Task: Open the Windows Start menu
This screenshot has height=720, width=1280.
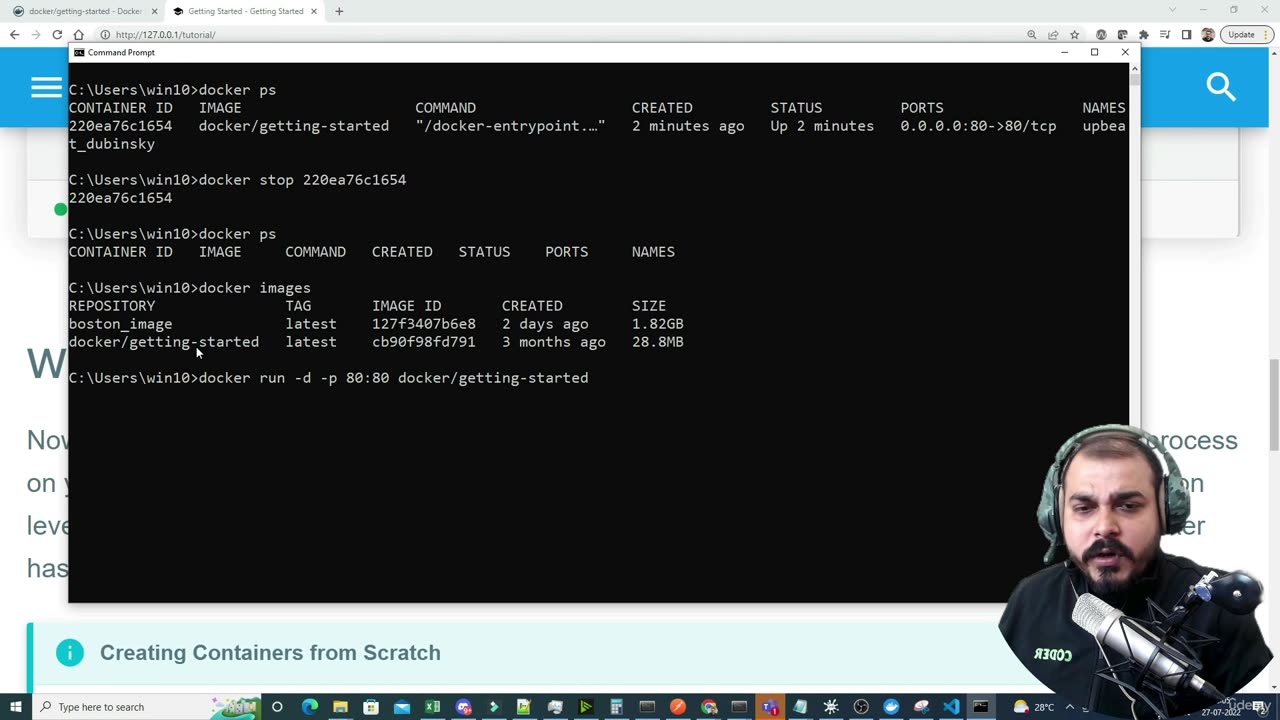Action: point(16,707)
